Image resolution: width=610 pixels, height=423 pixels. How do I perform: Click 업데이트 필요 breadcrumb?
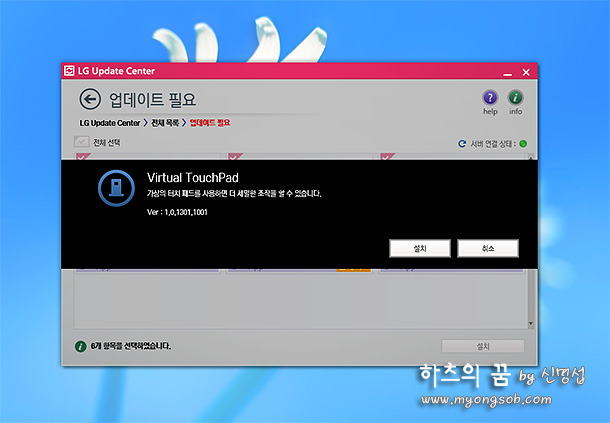[210, 123]
